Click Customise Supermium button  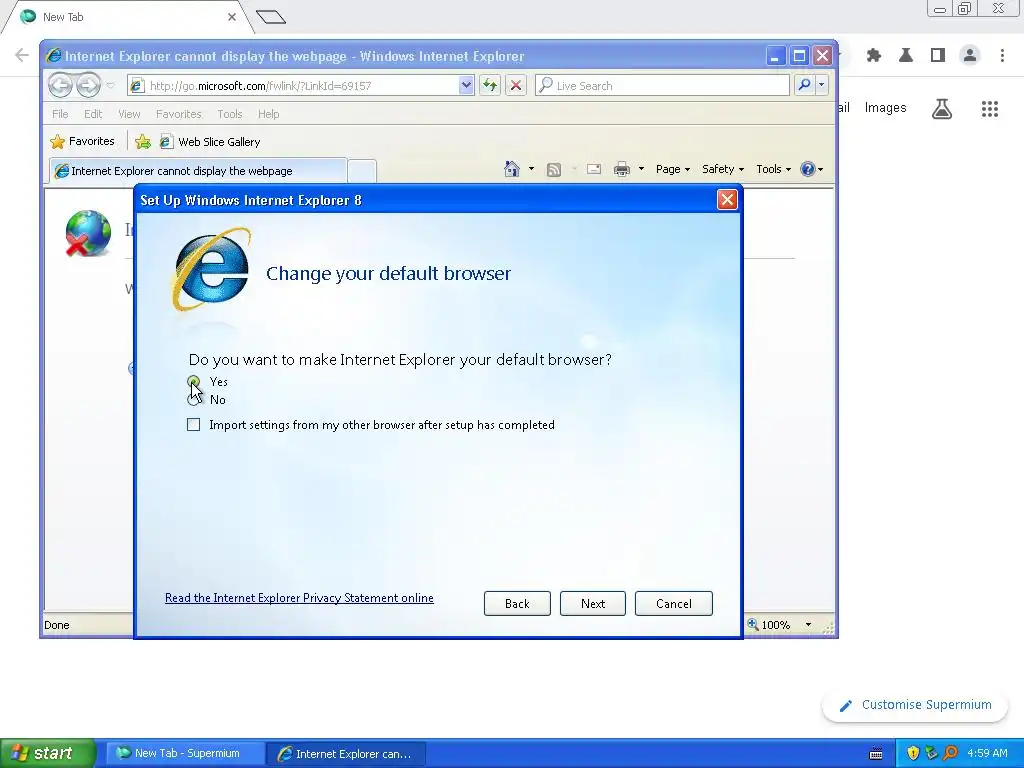(x=915, y=705)
